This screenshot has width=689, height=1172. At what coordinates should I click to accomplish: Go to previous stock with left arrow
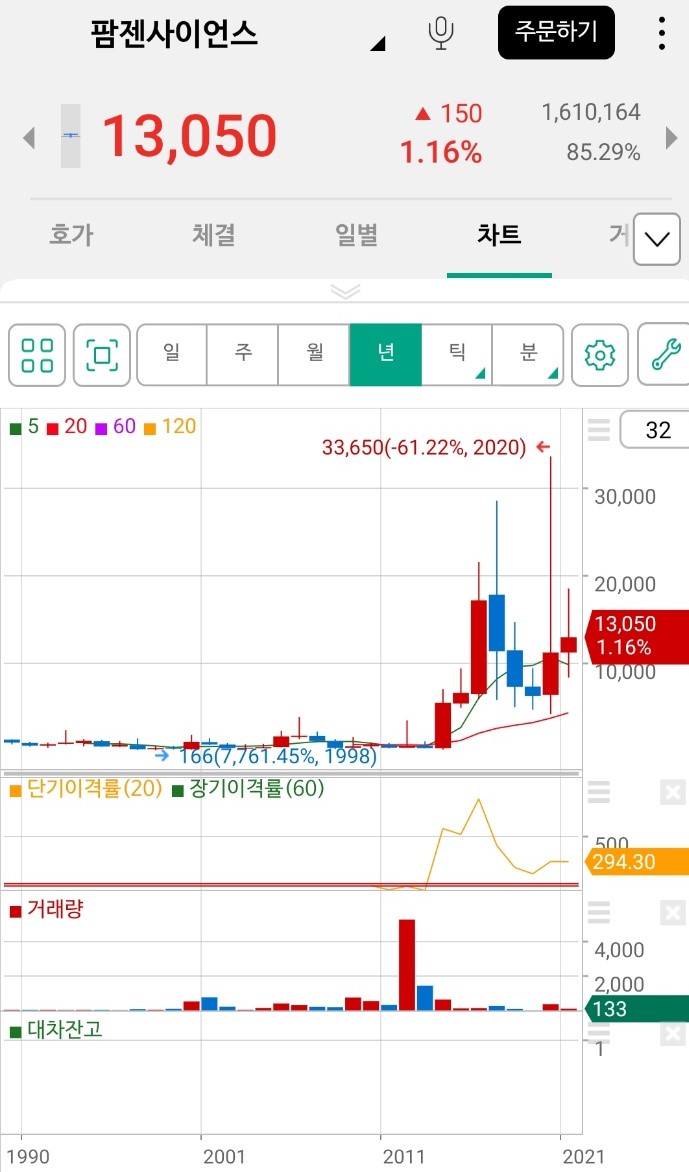click(29, 138)
